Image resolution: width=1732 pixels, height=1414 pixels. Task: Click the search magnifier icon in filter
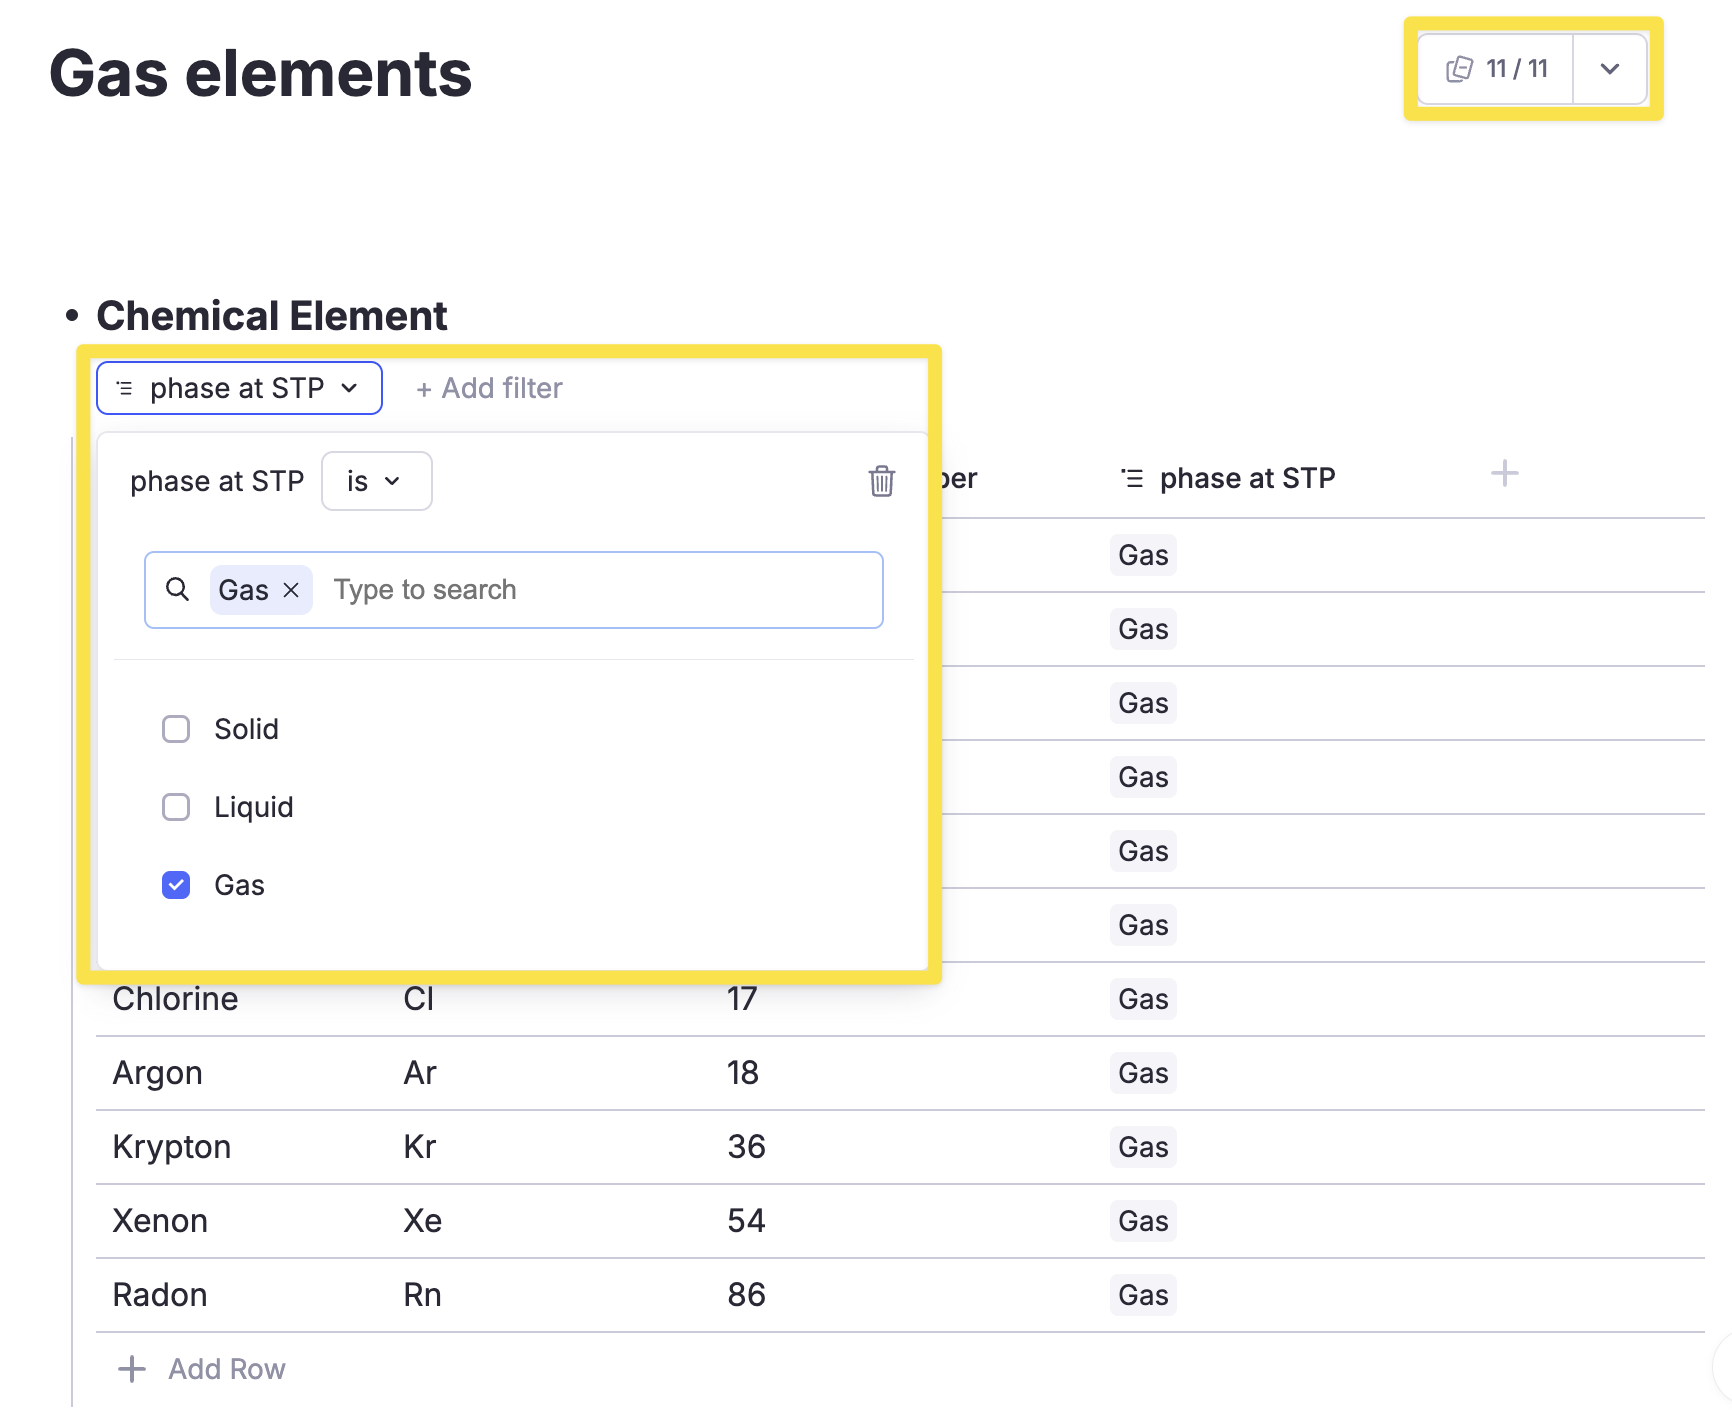coord(177,589)
